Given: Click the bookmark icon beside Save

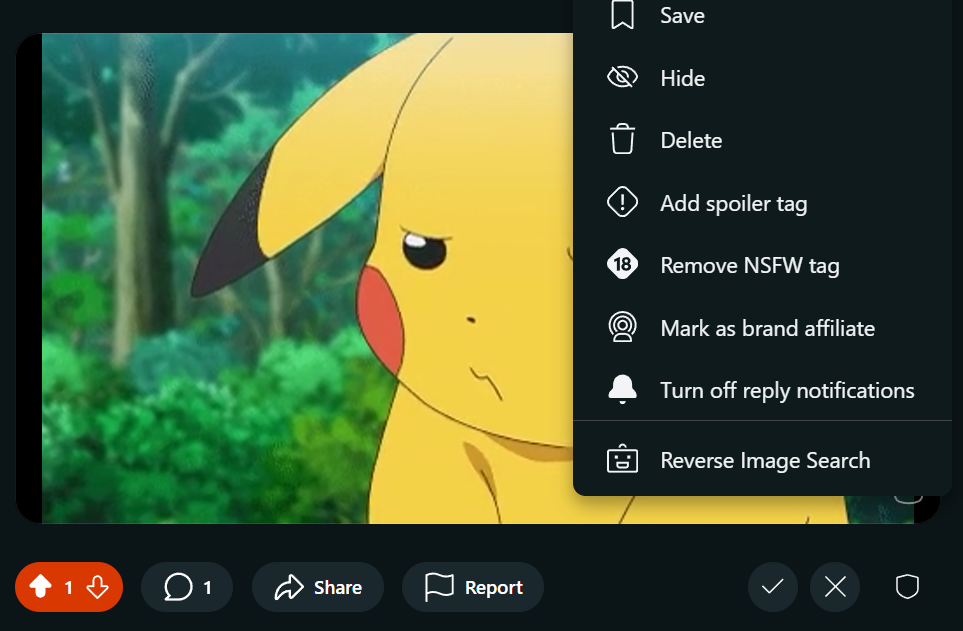Looking at the screenshot, I should click(622, 15).
